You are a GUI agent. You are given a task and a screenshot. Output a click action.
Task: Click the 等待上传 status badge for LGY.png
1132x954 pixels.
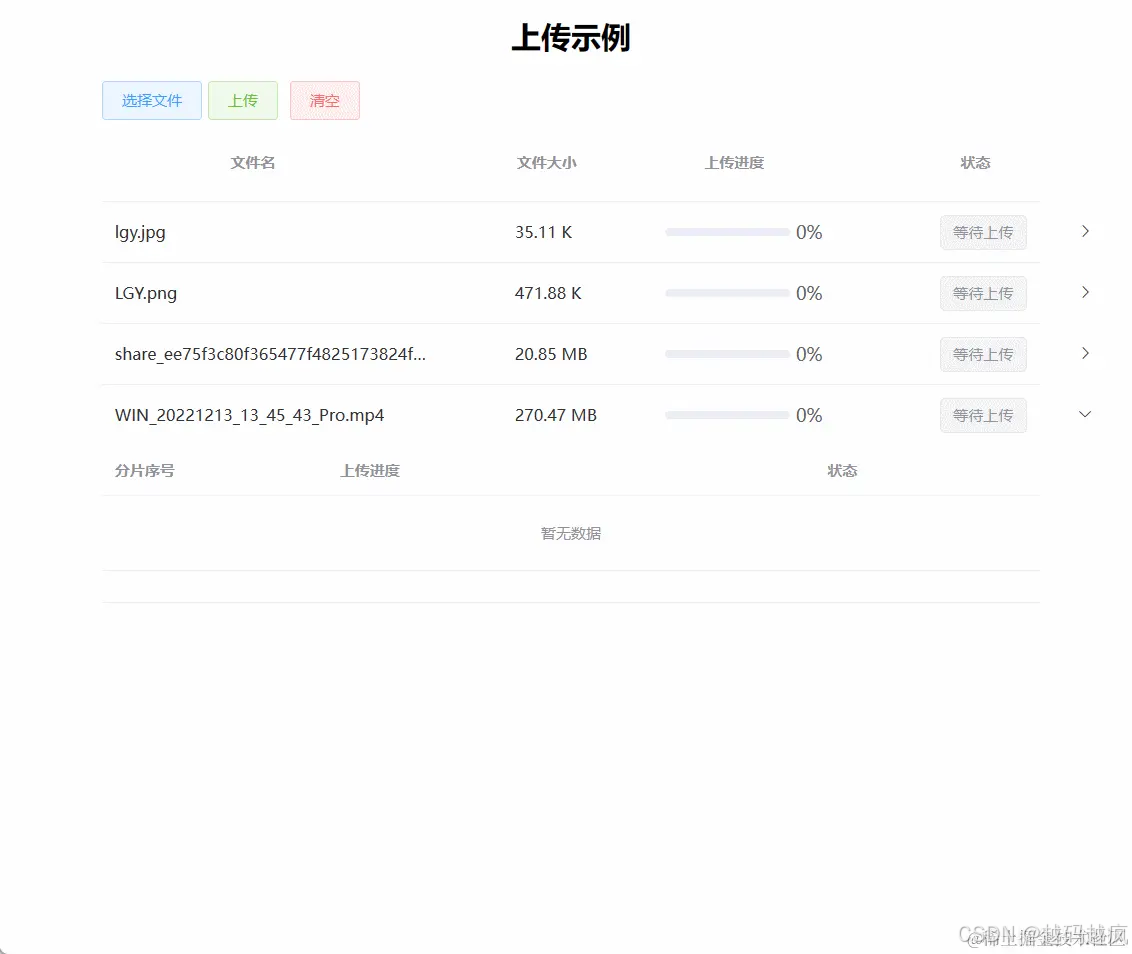click(x=983, y=293)
